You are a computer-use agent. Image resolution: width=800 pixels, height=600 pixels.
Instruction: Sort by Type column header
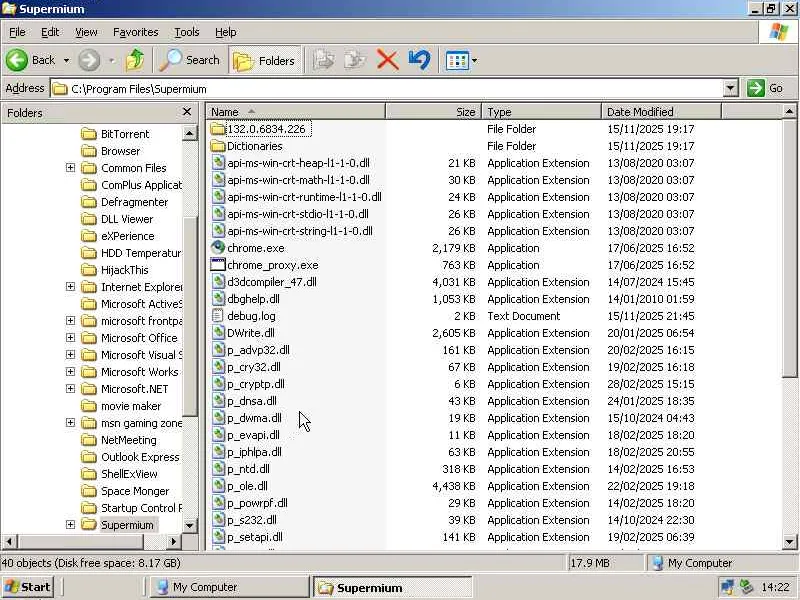click(541, 112)
